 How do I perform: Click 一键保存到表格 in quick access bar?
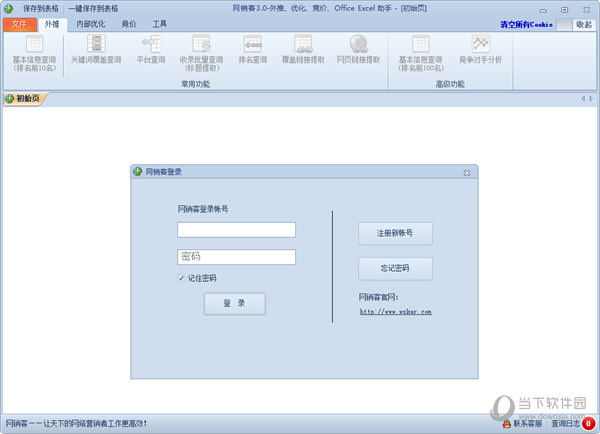click(93, 8)
